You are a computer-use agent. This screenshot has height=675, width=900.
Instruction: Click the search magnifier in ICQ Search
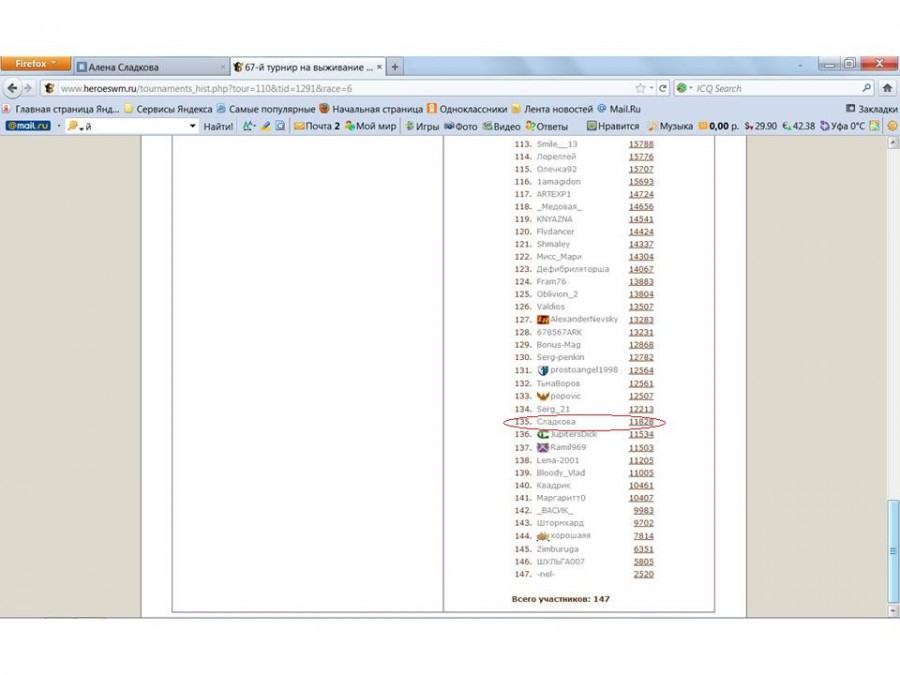[866, 88]
